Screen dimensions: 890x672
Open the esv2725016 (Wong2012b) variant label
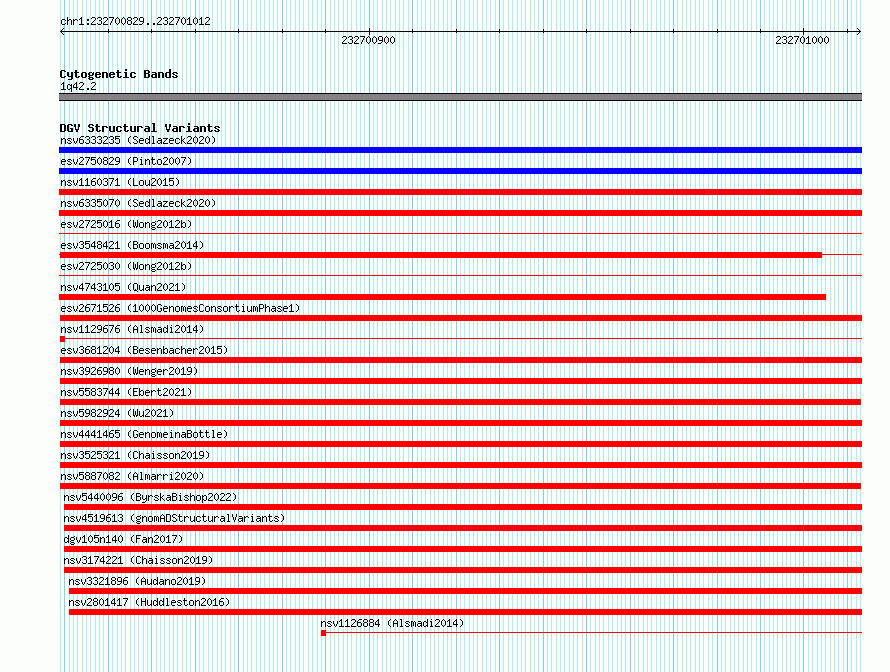[x=126, y=224]
